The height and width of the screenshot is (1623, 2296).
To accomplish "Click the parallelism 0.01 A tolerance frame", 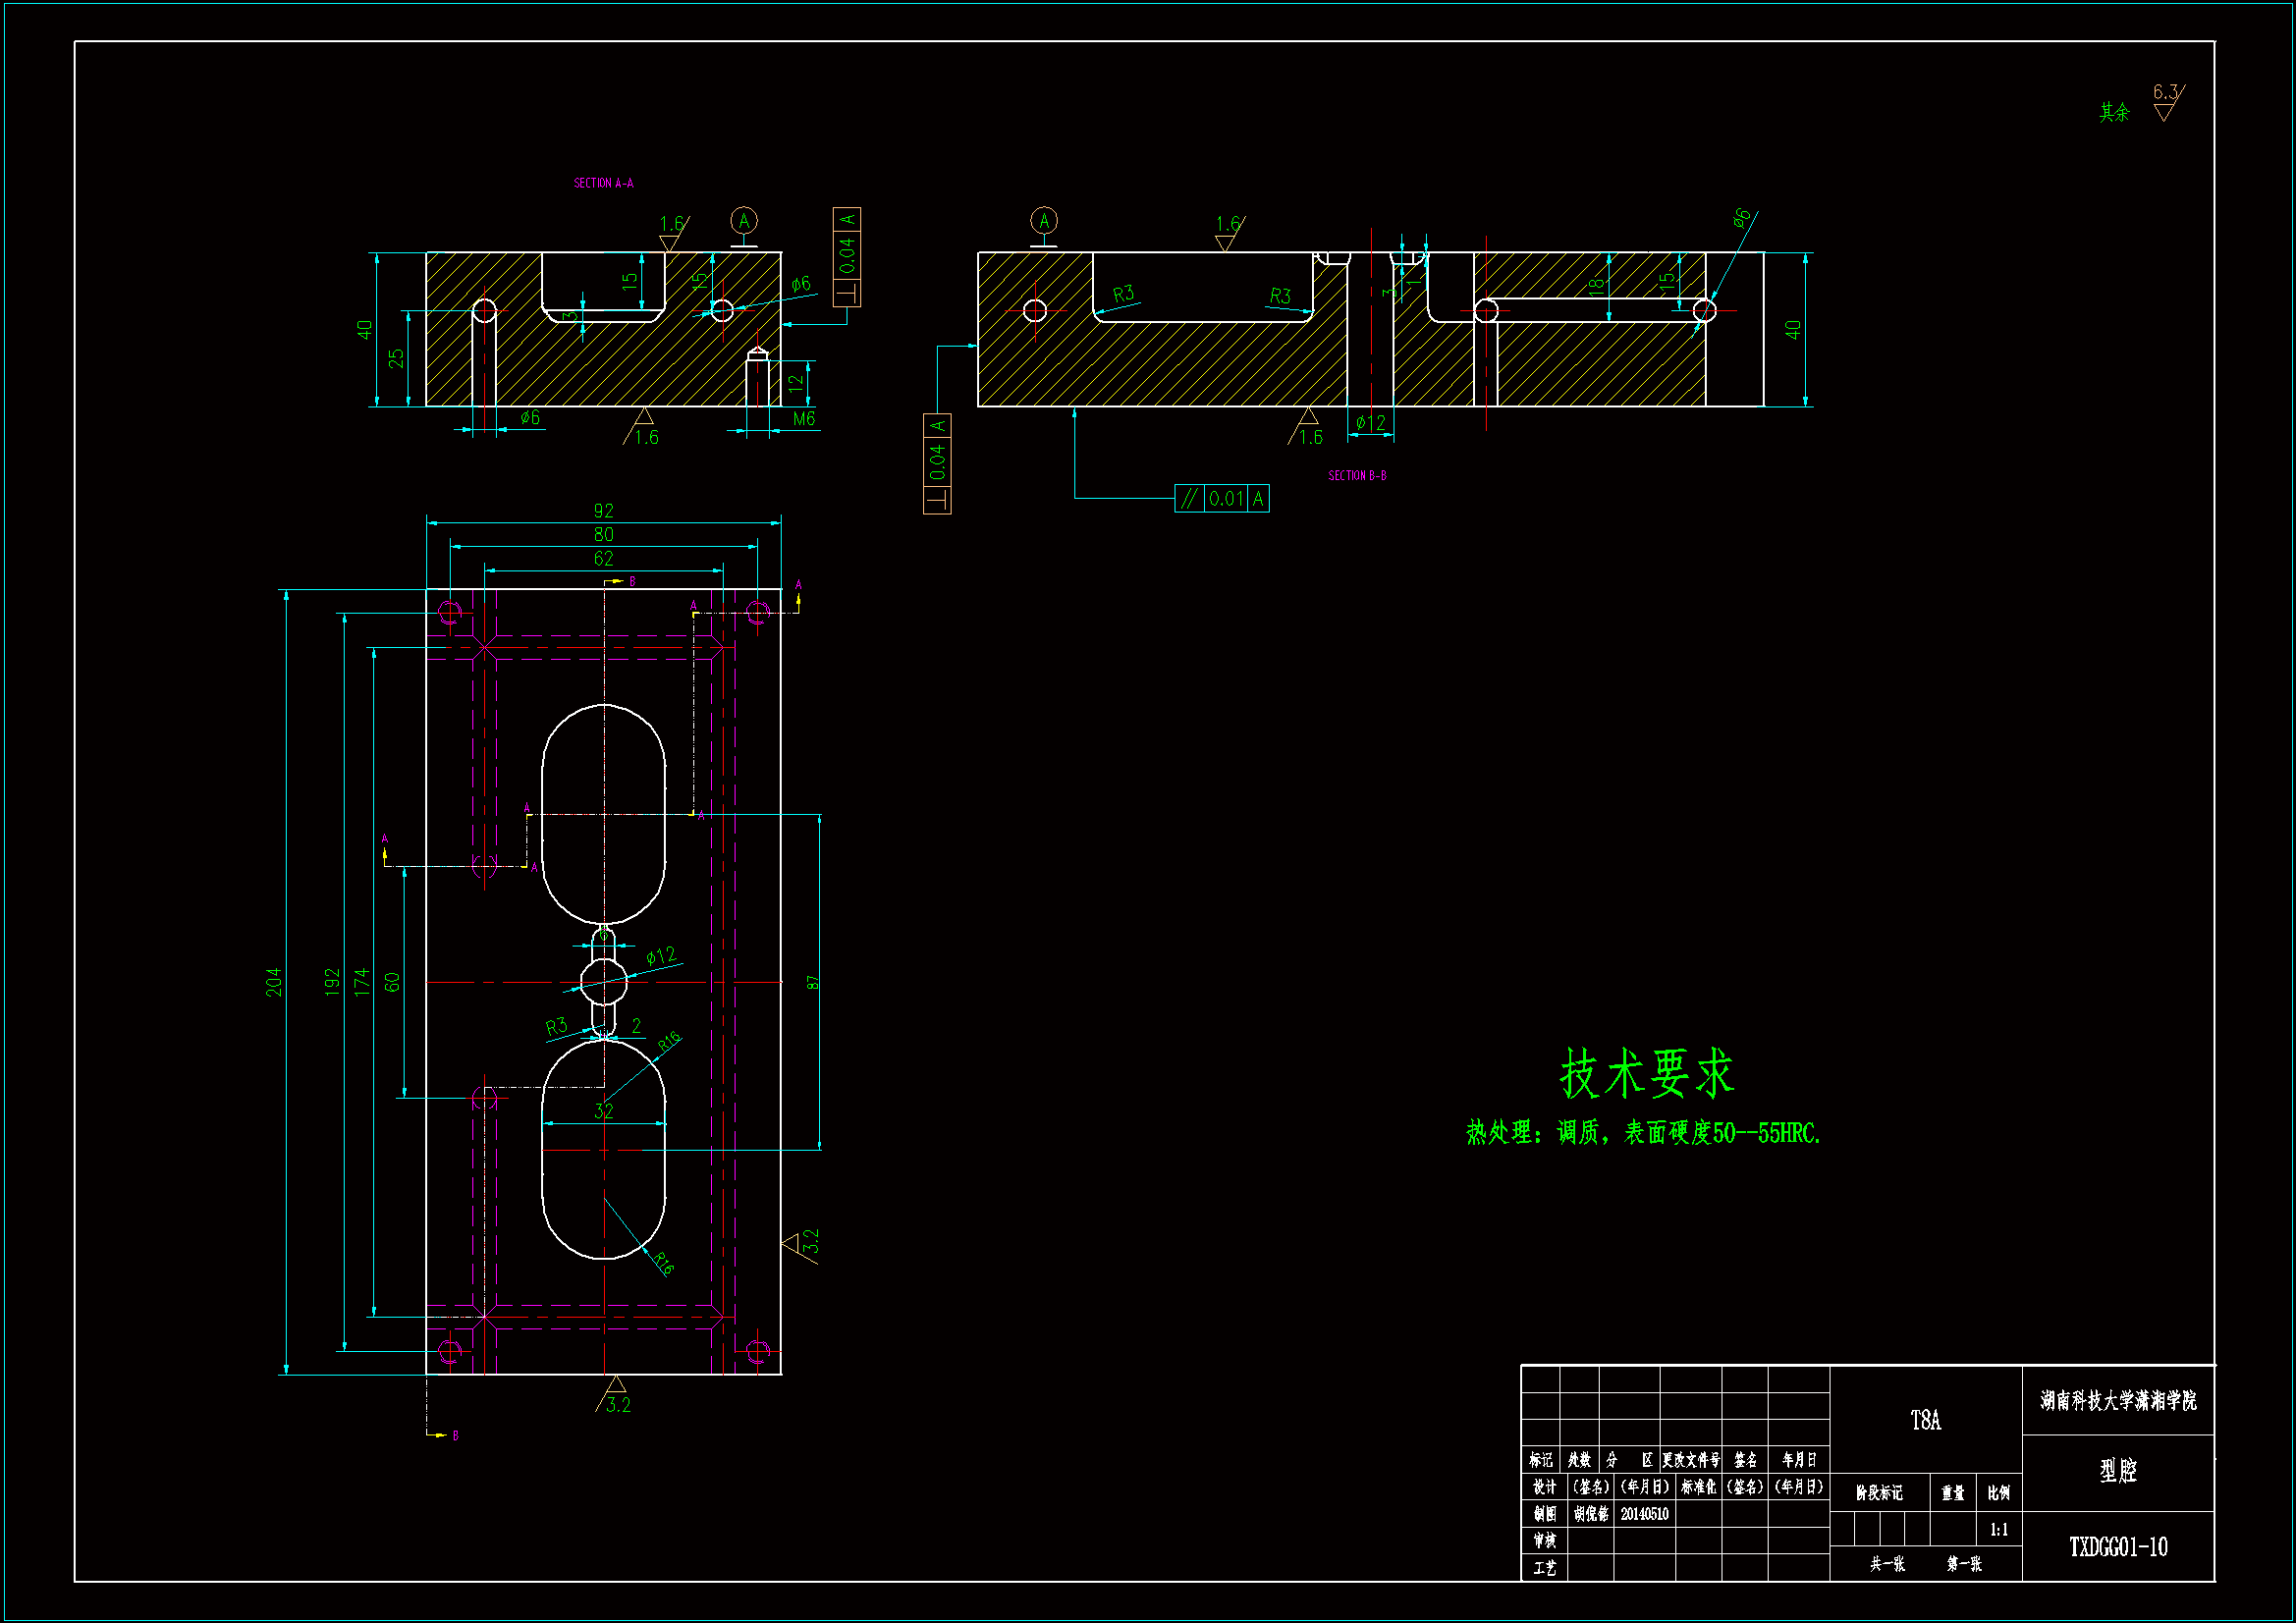I will tap(1221, 499).
